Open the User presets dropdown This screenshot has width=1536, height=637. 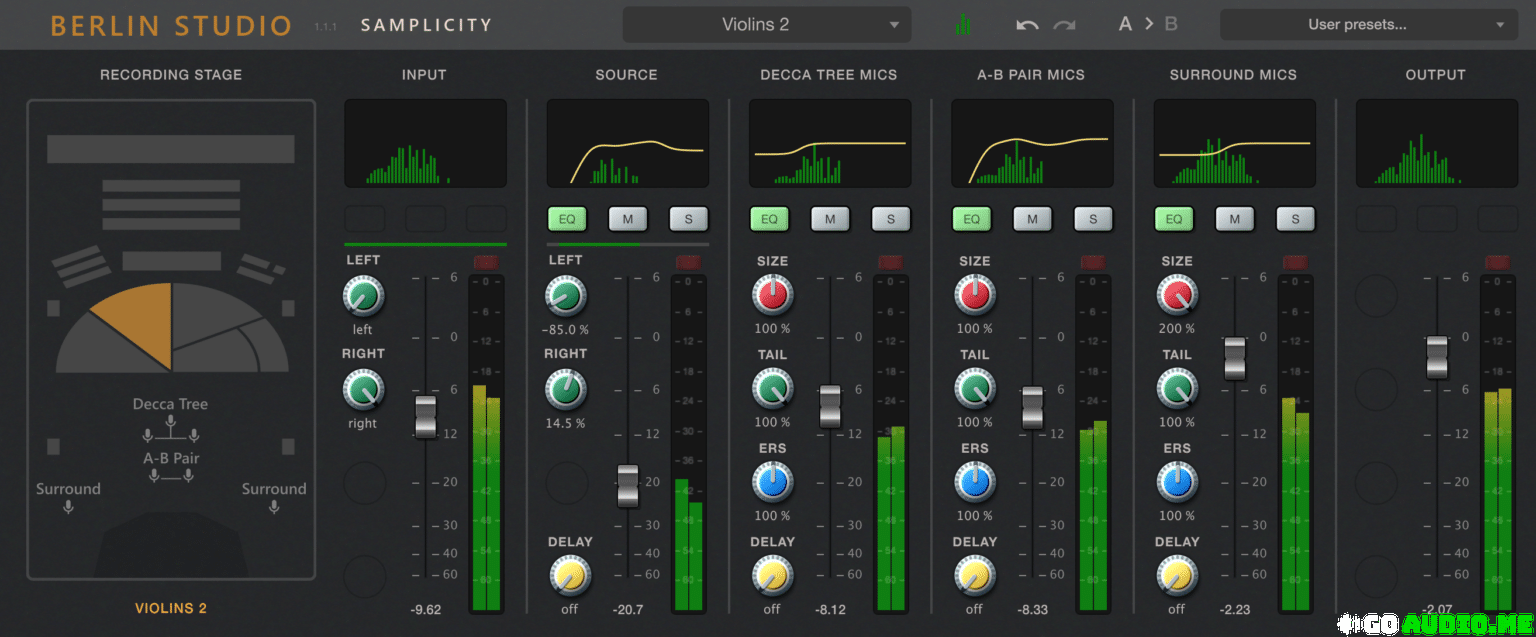point(1369,25)
